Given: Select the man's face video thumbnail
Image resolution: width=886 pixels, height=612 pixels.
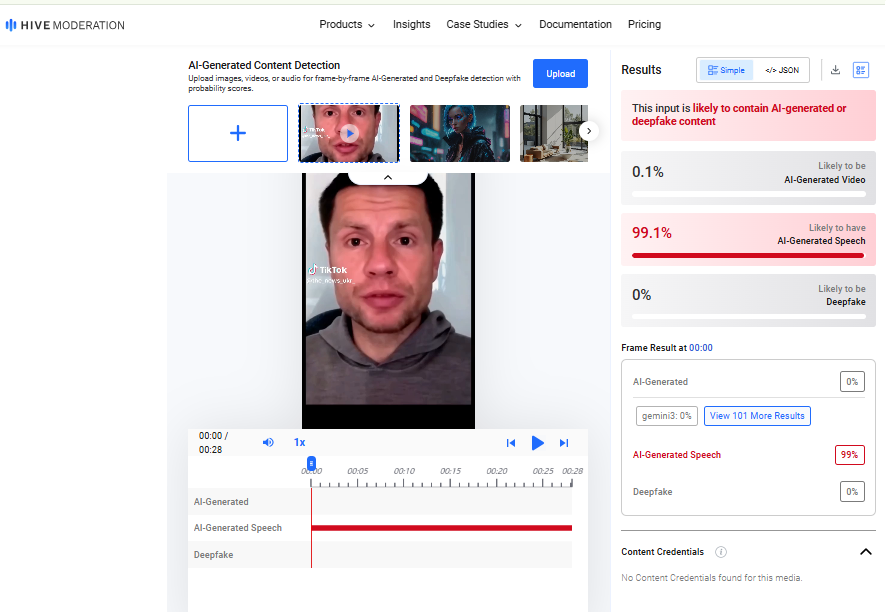Looking at the screenshot, I should (349, 133).
